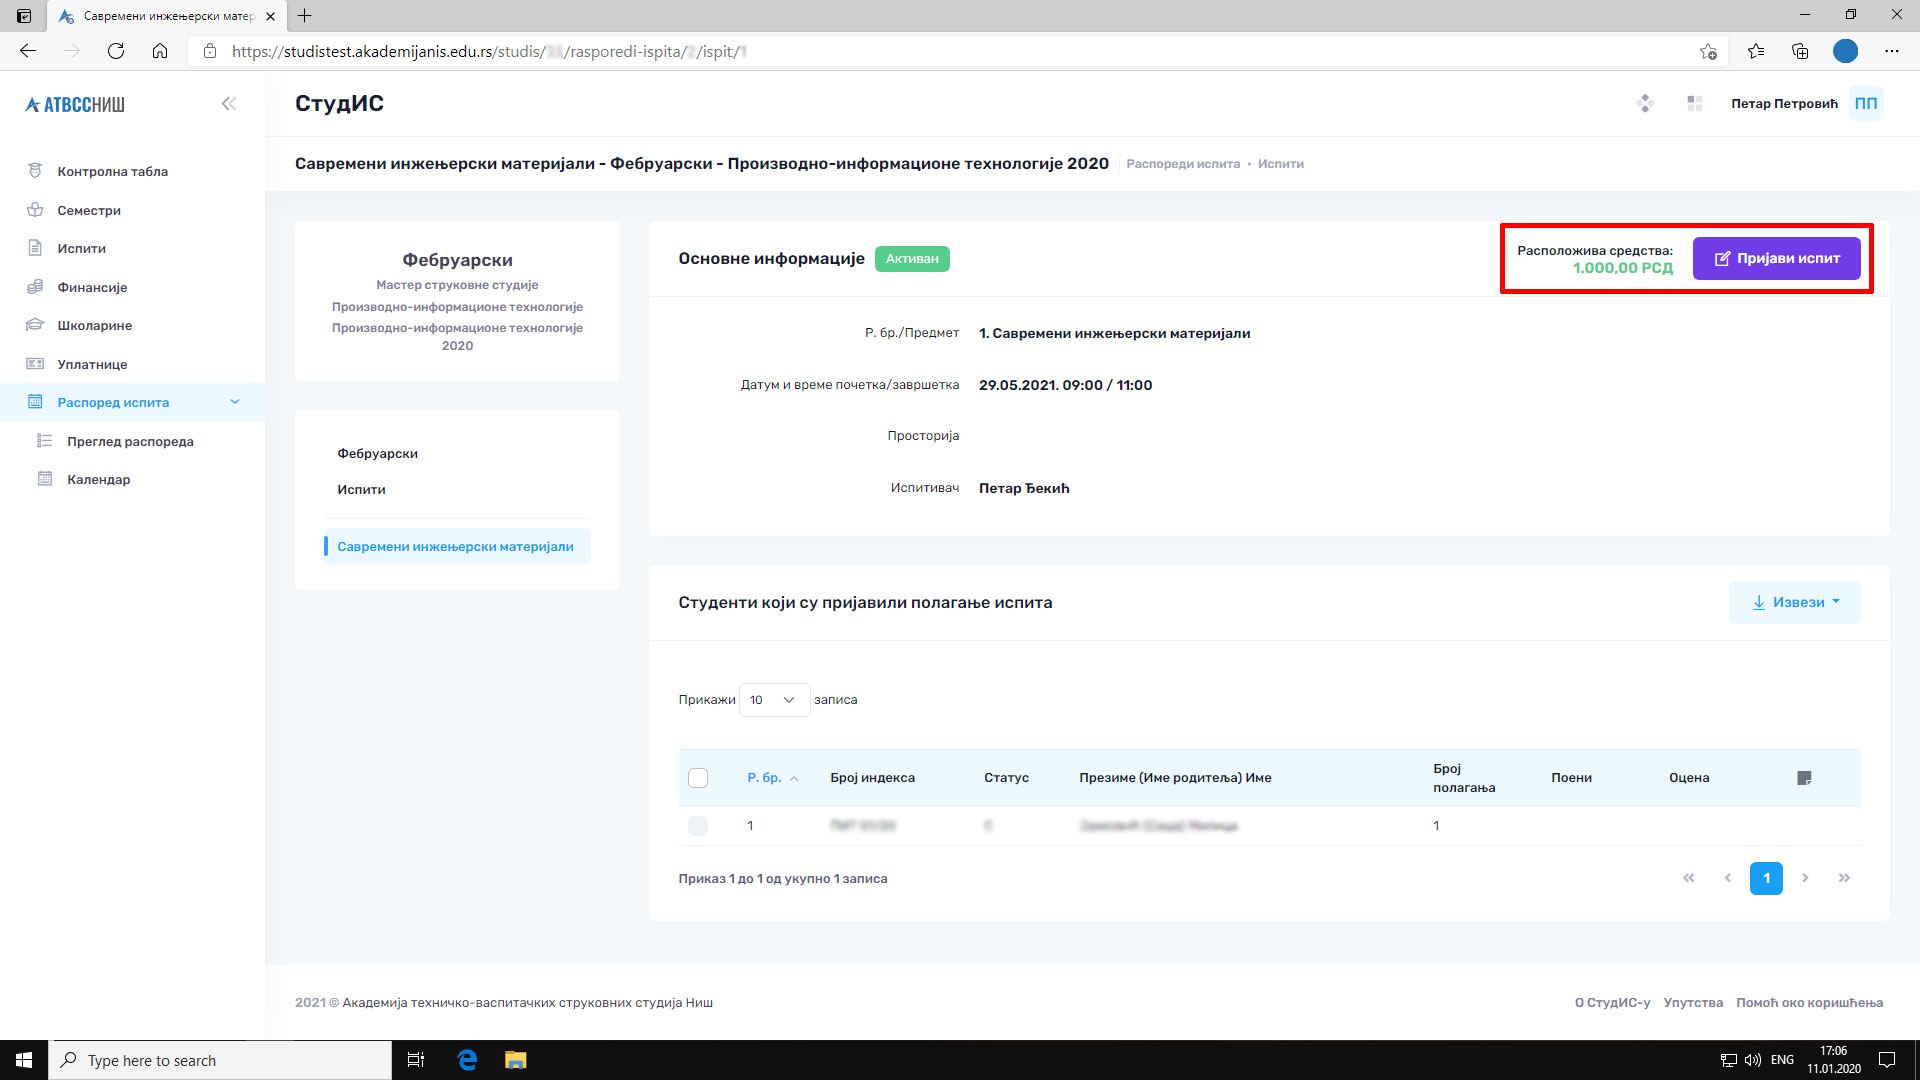The width and height of the screenshot is (1920, 1080).
Task: Toggle the checkbox in row 1
Action: tap(698, 826)
